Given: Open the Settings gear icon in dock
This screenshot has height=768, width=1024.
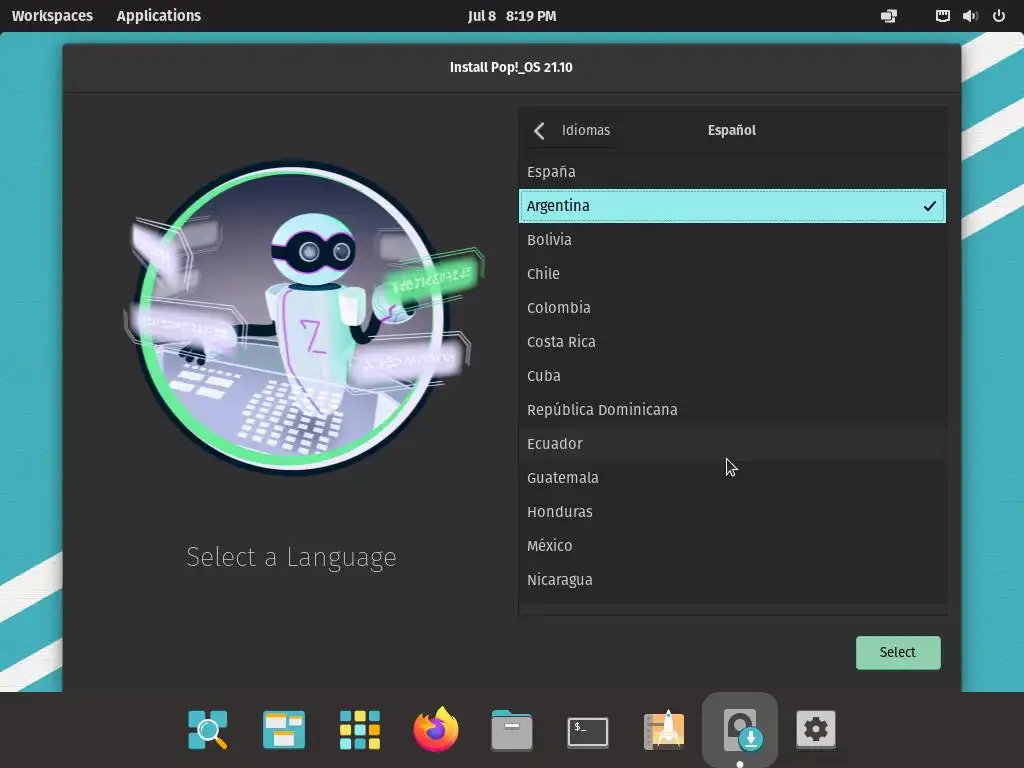Looking at the screenshot, I should point(816,729).
